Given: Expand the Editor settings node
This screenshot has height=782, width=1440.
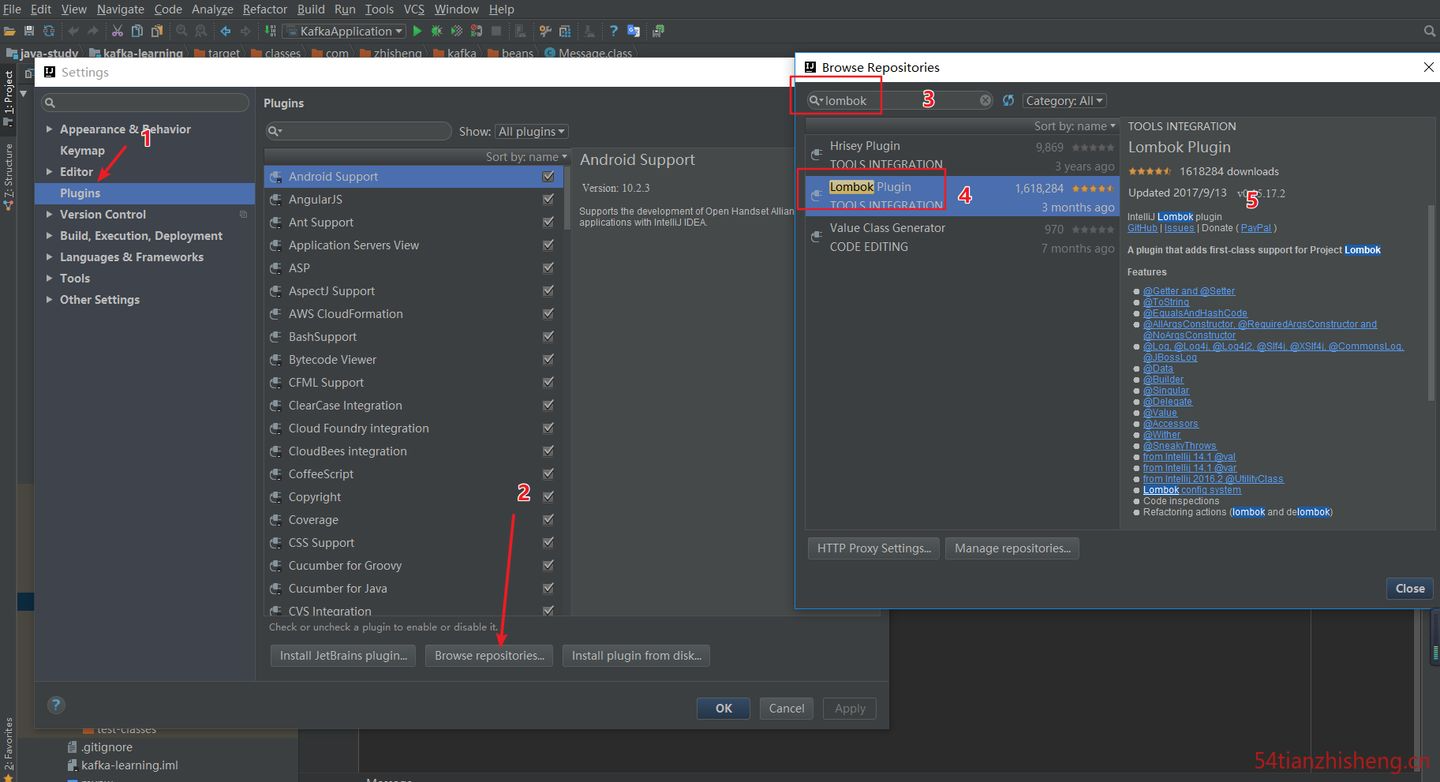Looking at the screenshot, I should coord(49,172).
